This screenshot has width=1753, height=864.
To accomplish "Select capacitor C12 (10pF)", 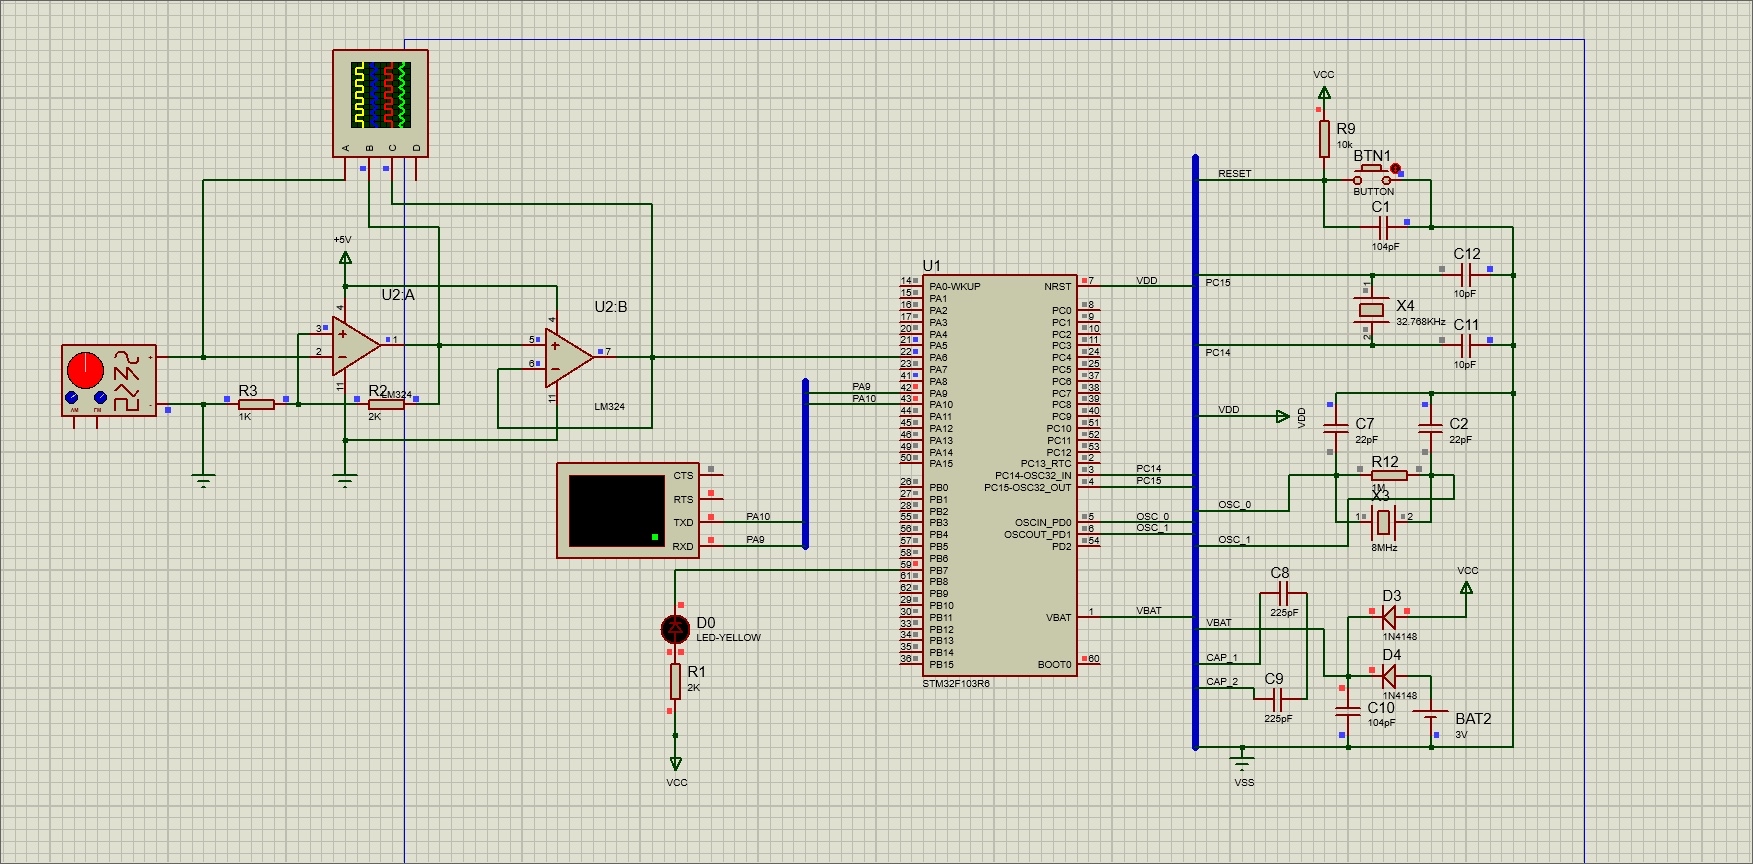I will pos(1466,275).
